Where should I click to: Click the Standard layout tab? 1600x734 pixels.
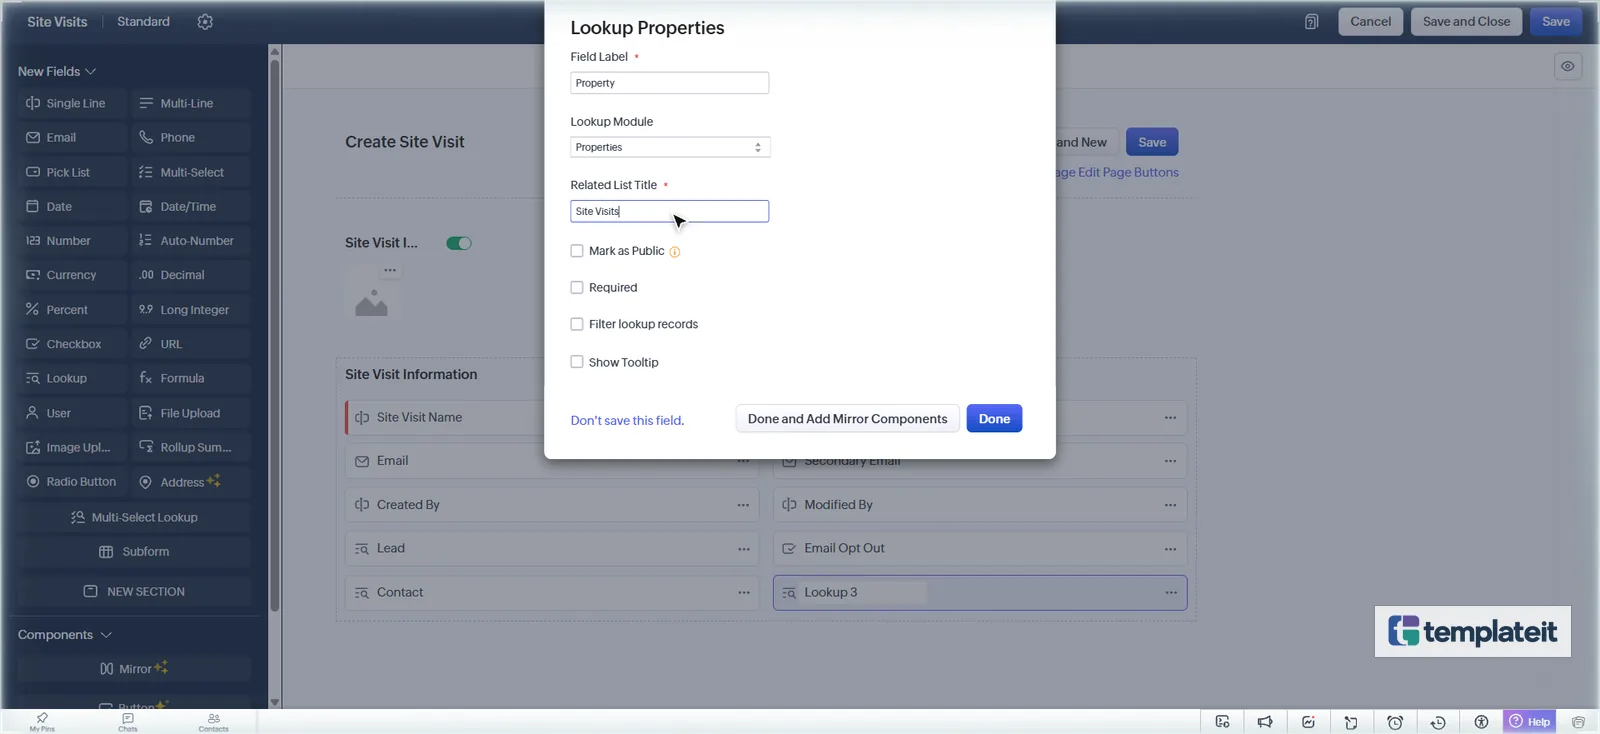point(143,22)
